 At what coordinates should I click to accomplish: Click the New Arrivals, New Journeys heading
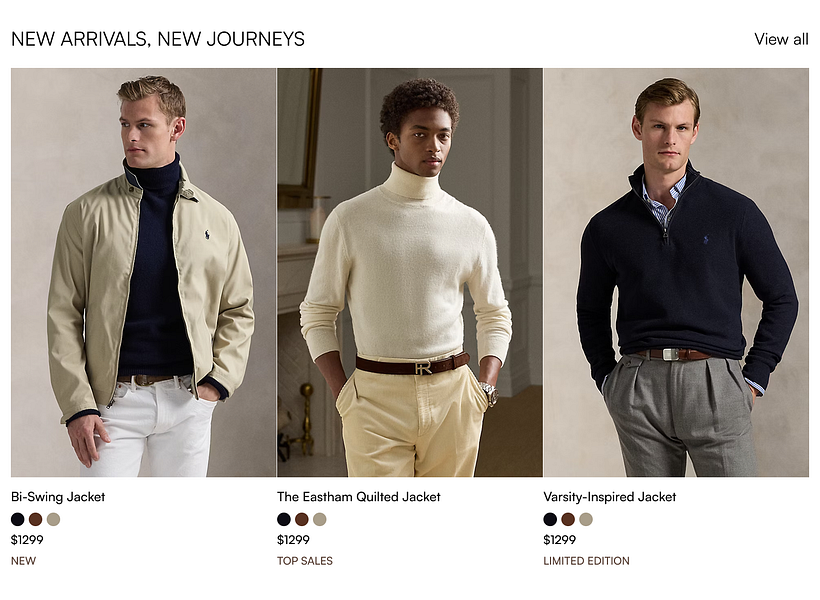point(158,39)
